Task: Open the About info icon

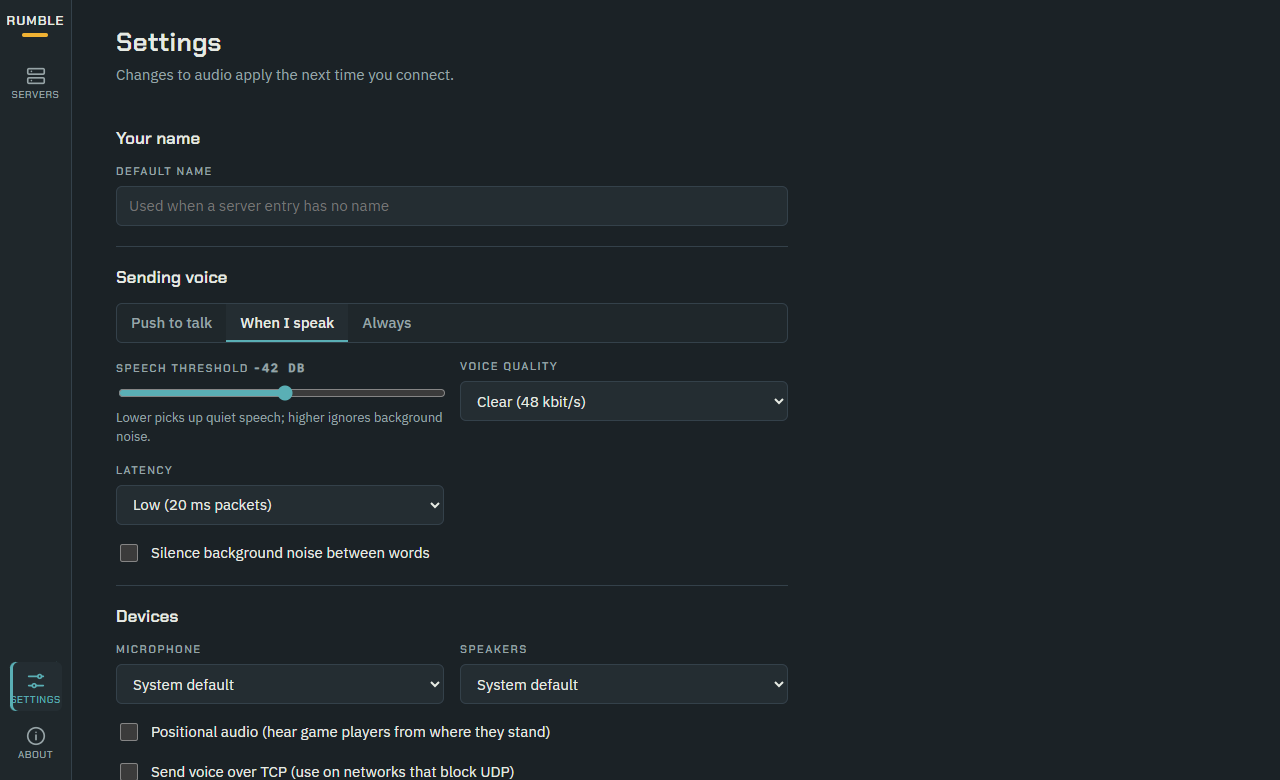Action: click(x=35, y=736)
